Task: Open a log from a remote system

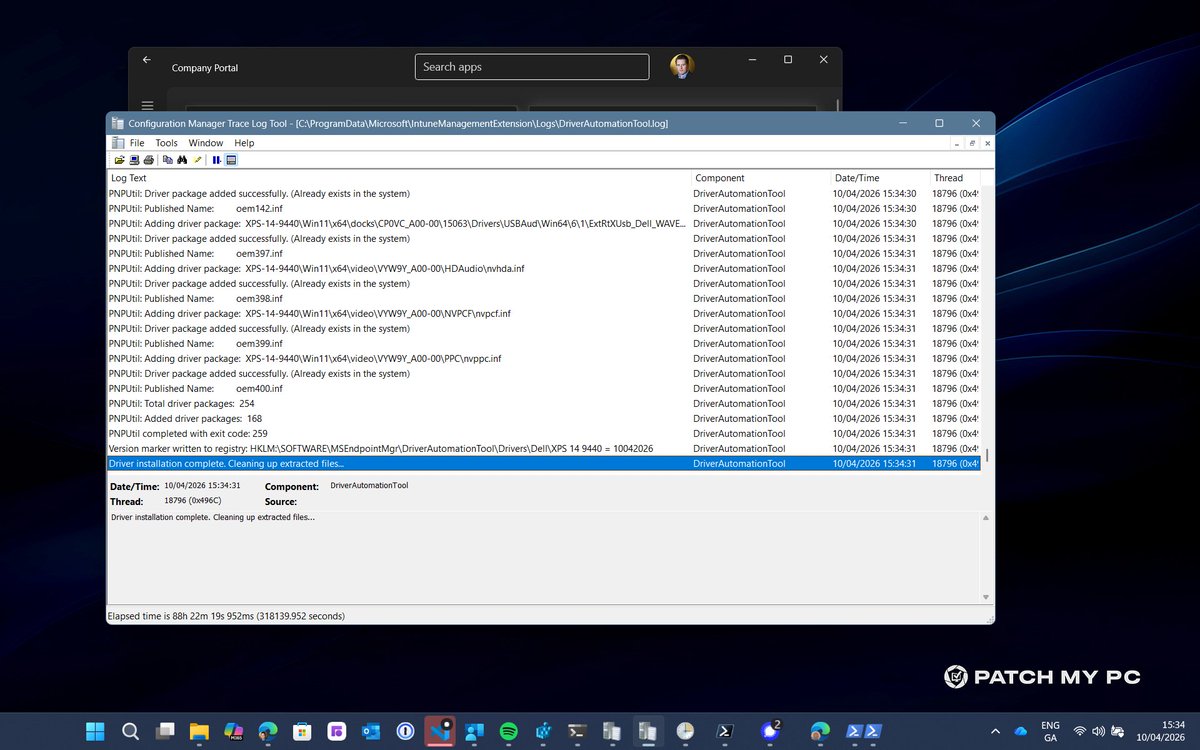Action: [x=132, y=159]
